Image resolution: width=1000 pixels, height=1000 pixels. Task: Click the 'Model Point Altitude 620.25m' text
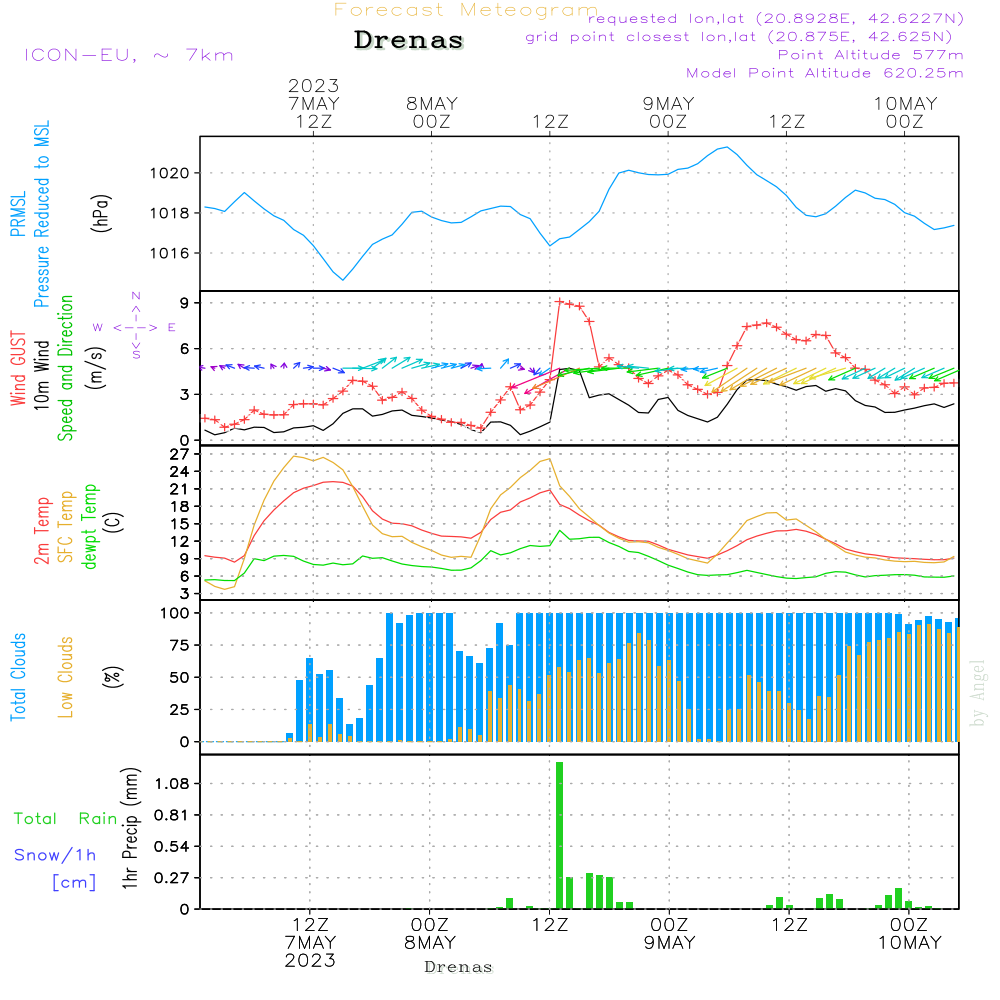click(x=825, y=73)
